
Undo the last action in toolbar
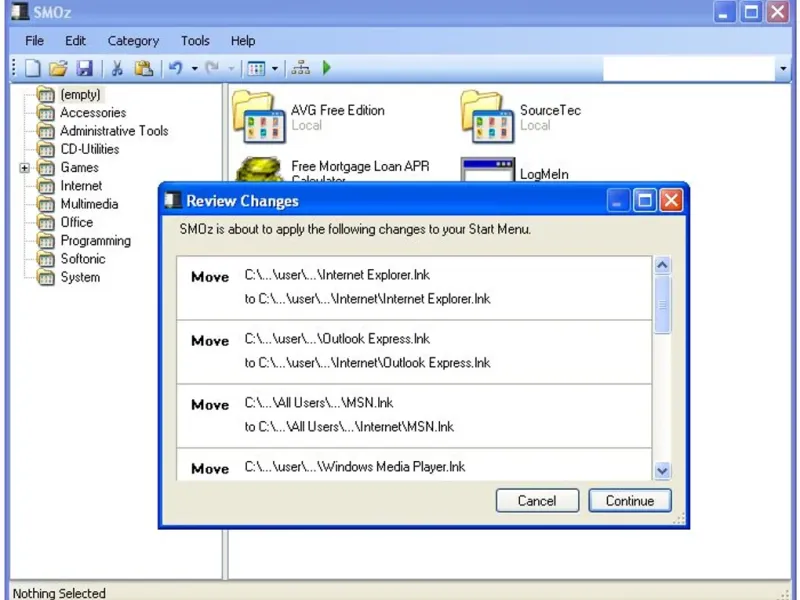(x=176, y=68)
